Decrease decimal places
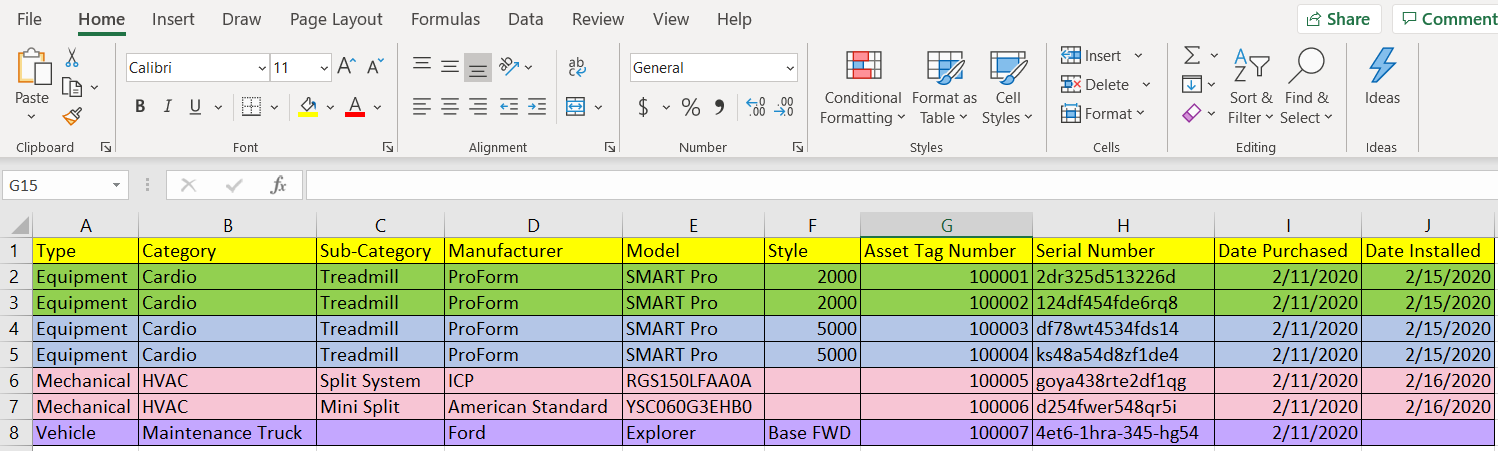The image size is (1498, 451). 785,107
